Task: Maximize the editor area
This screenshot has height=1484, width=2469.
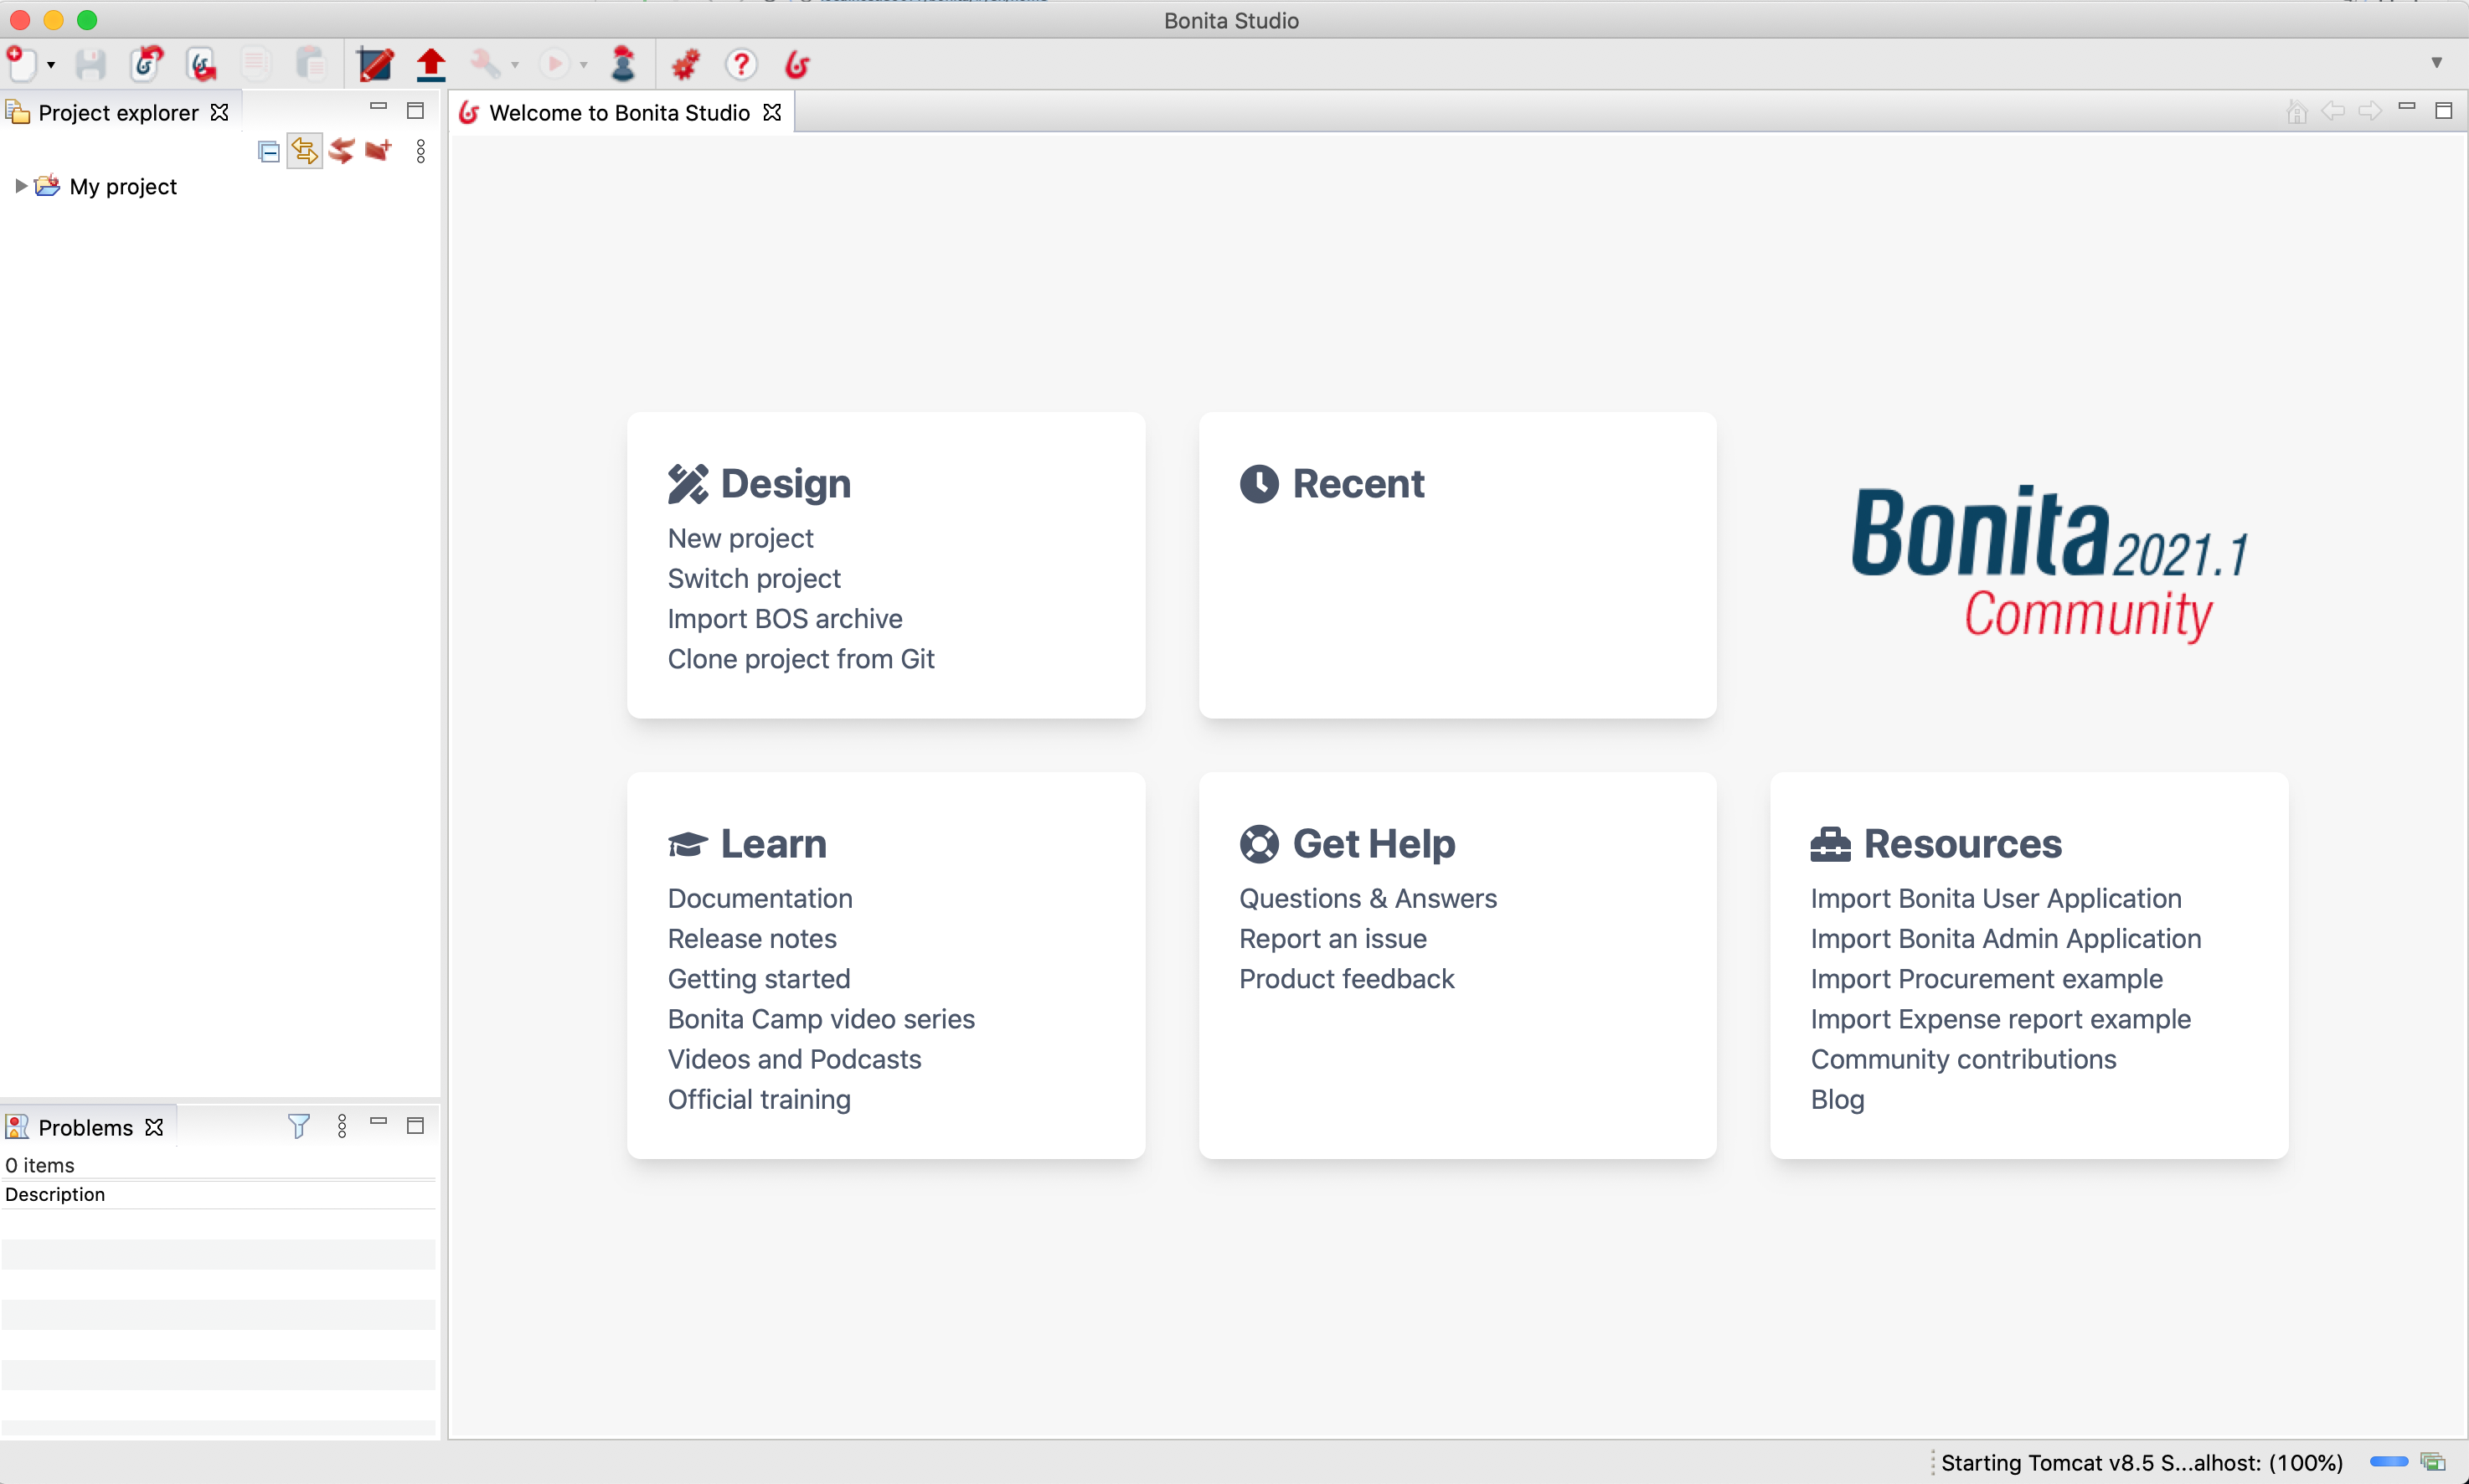Action: [2444, 110]
